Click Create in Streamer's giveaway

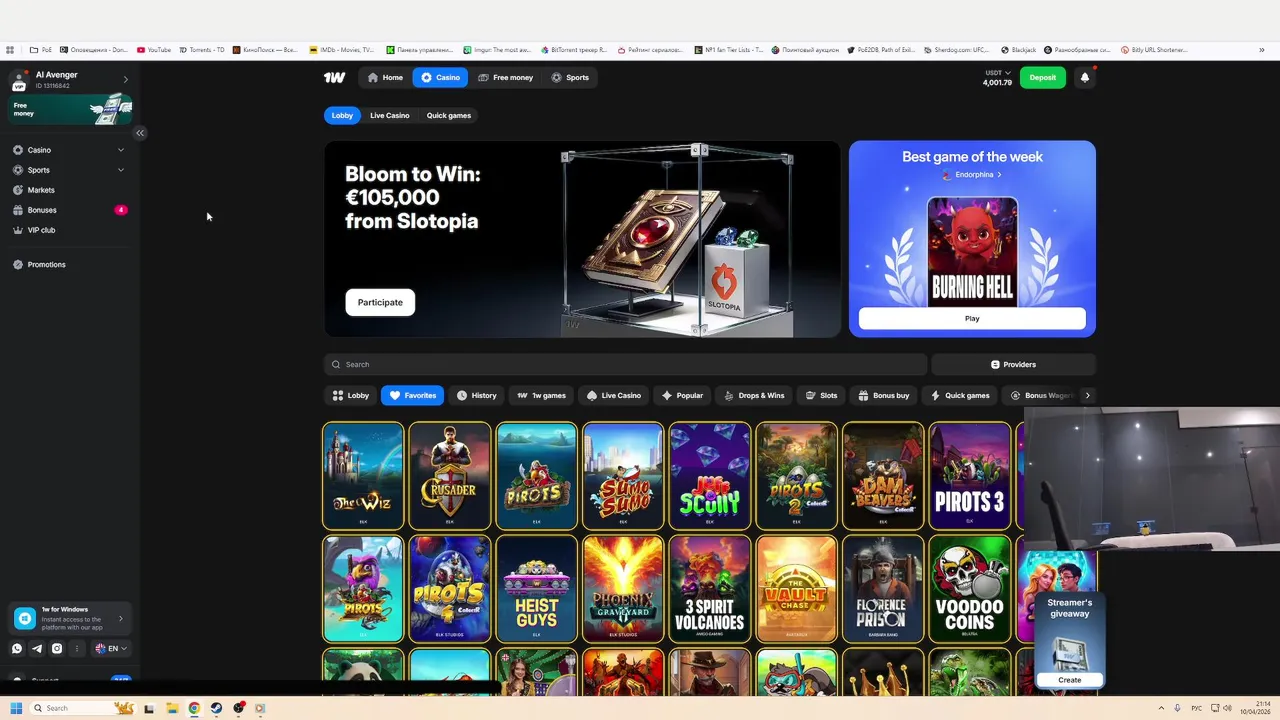point(1070,680)
